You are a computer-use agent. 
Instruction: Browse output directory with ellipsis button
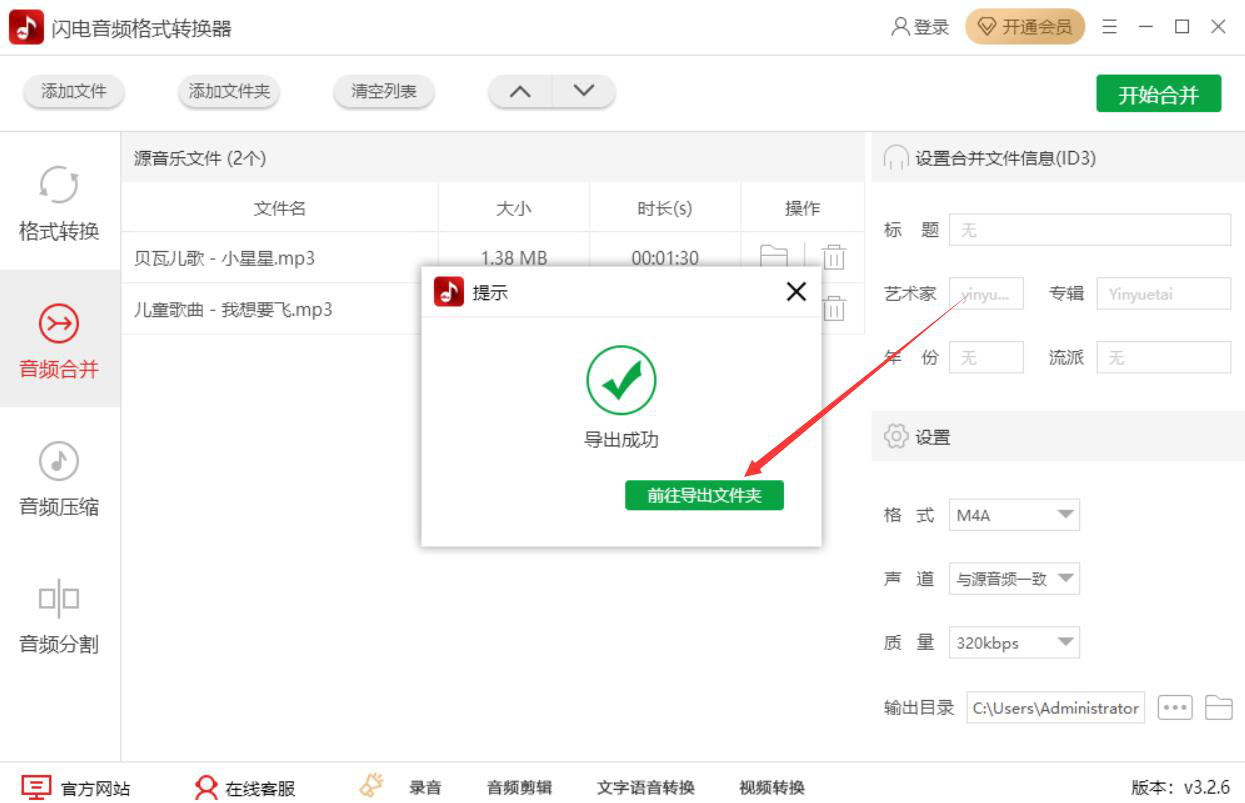click(x=1175, y=707)
